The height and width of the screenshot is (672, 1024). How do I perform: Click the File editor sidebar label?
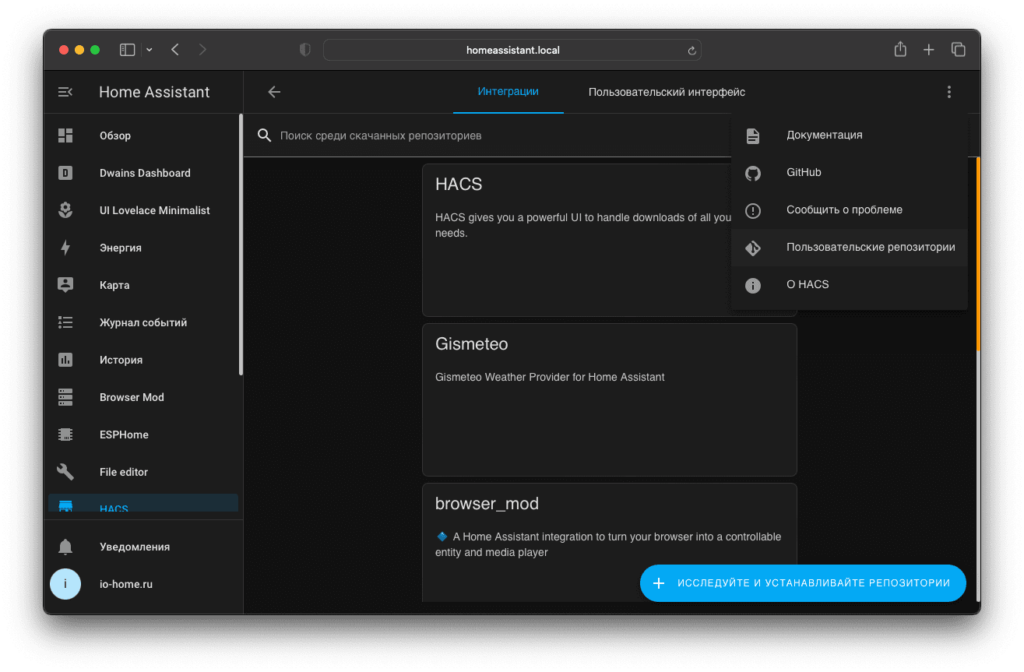(123, 472)
